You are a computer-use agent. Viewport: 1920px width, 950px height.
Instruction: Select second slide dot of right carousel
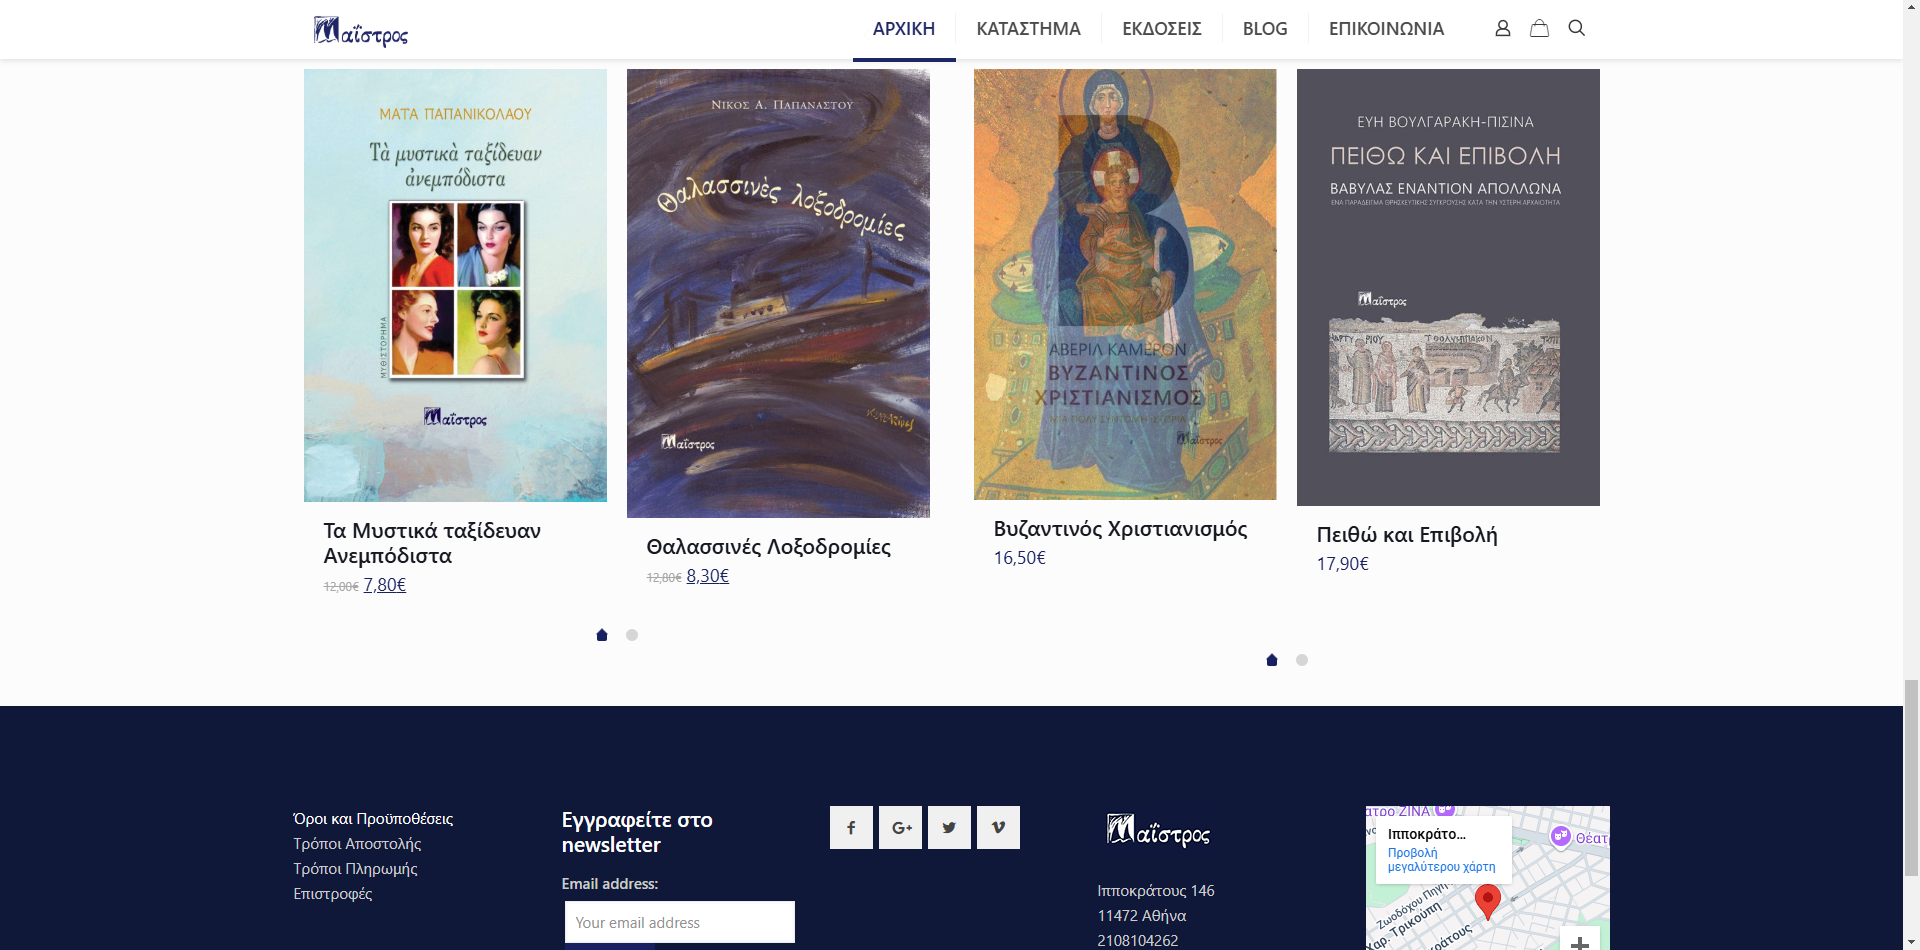coord(1302,660)
